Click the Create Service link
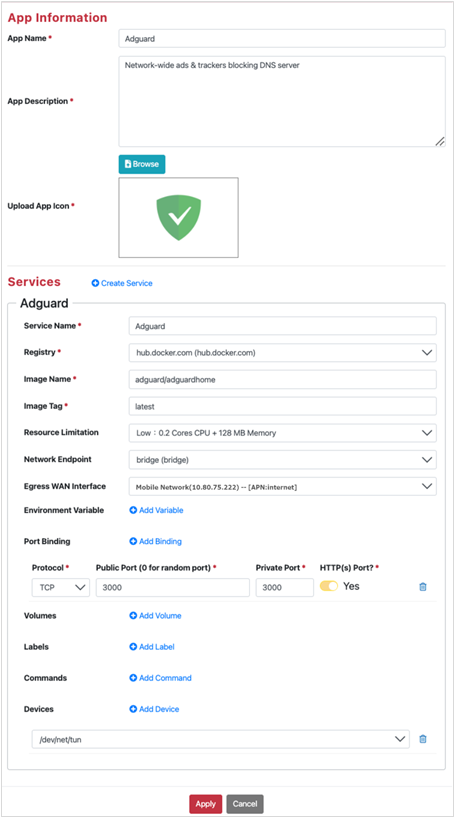Screen dimensions: 454x817 coord(122,283)
